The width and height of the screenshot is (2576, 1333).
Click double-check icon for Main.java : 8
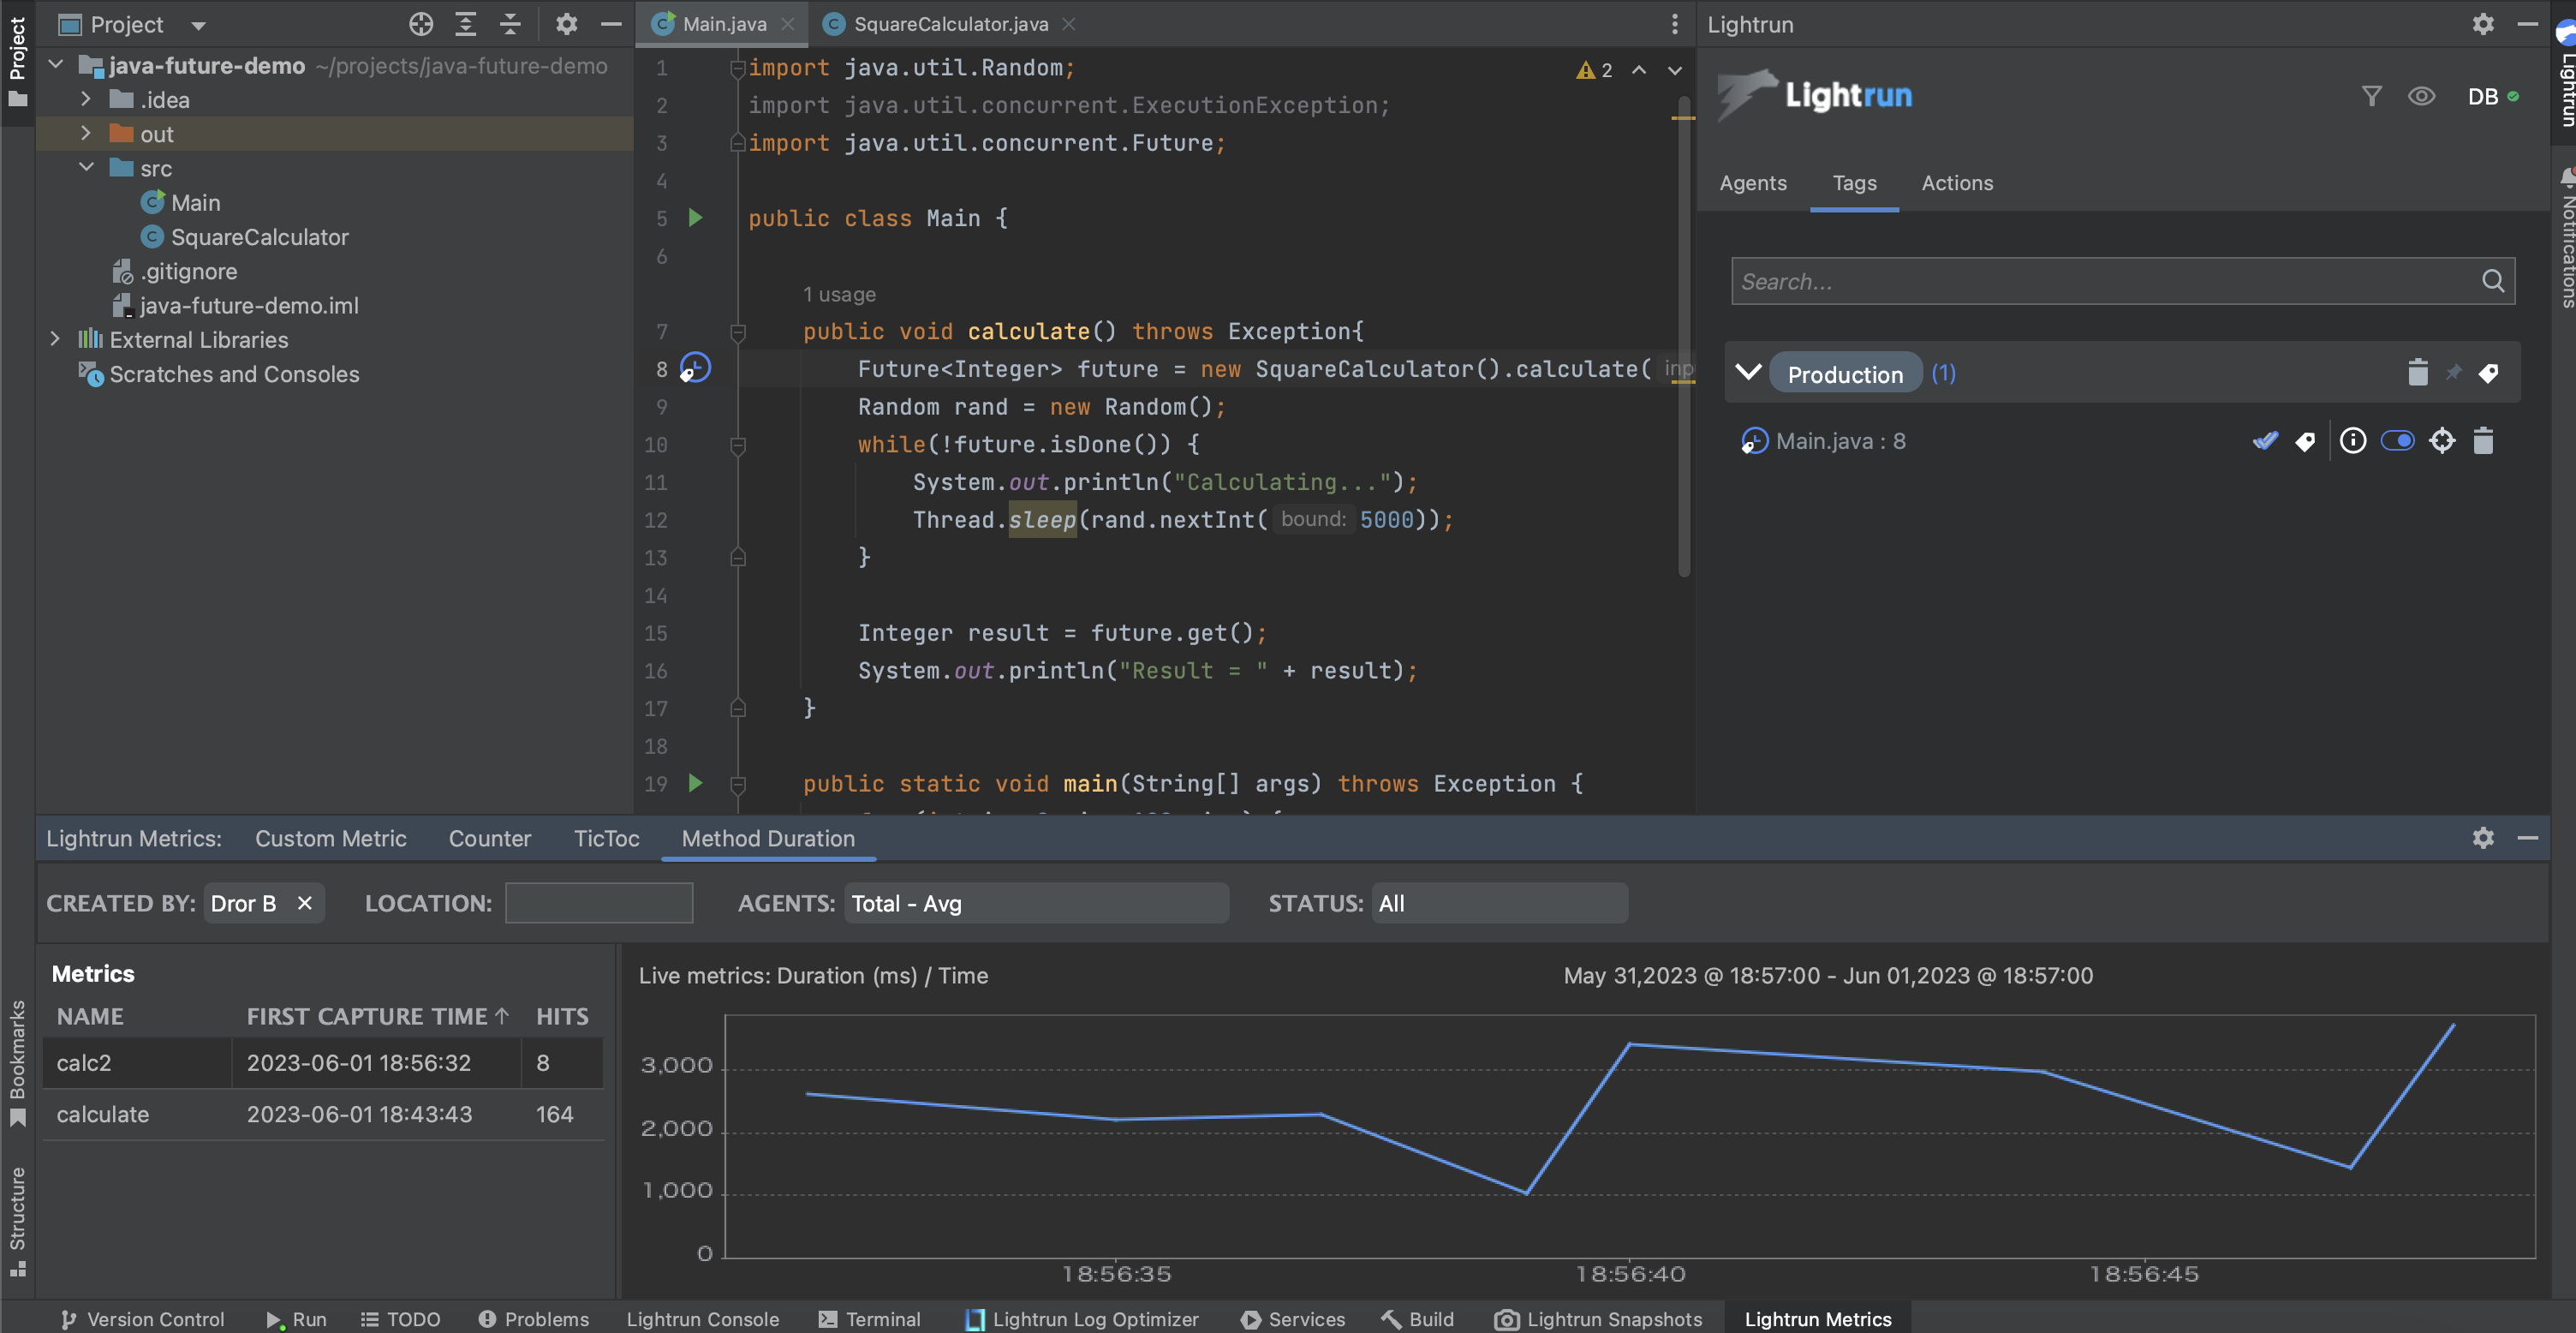click(x=2266, y=440)
